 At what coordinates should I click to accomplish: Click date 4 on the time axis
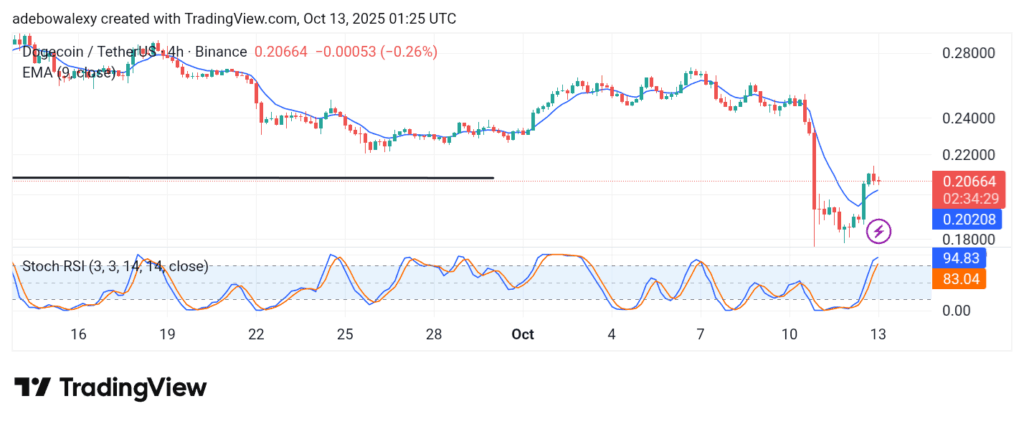click(x=611, y=334)
